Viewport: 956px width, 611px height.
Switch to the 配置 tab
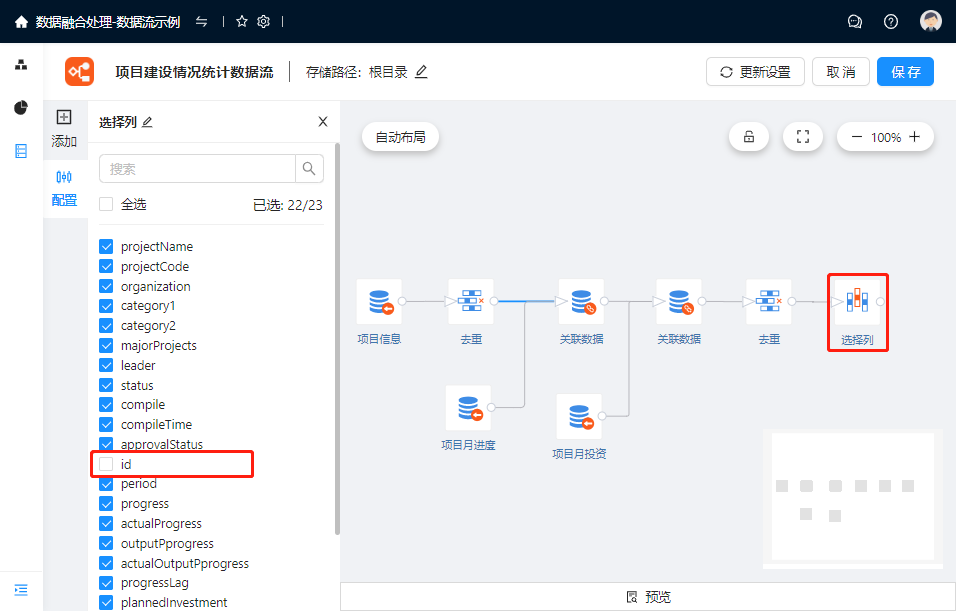point(64,187)
